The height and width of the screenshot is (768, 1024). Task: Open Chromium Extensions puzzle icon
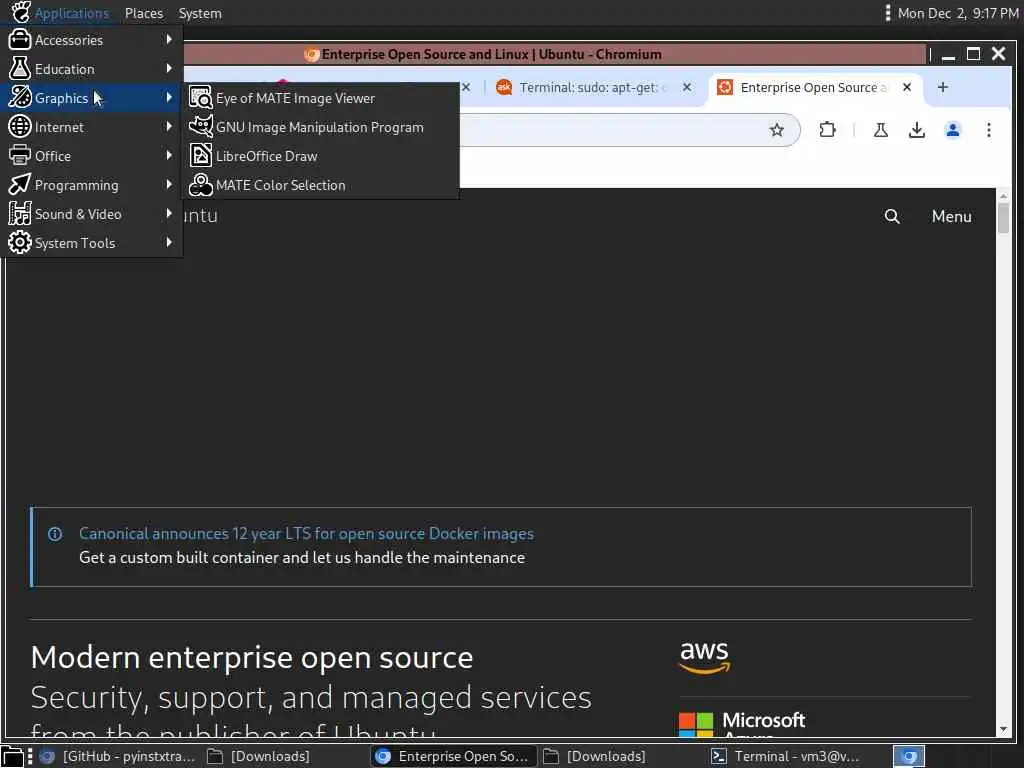pos(827,129)
